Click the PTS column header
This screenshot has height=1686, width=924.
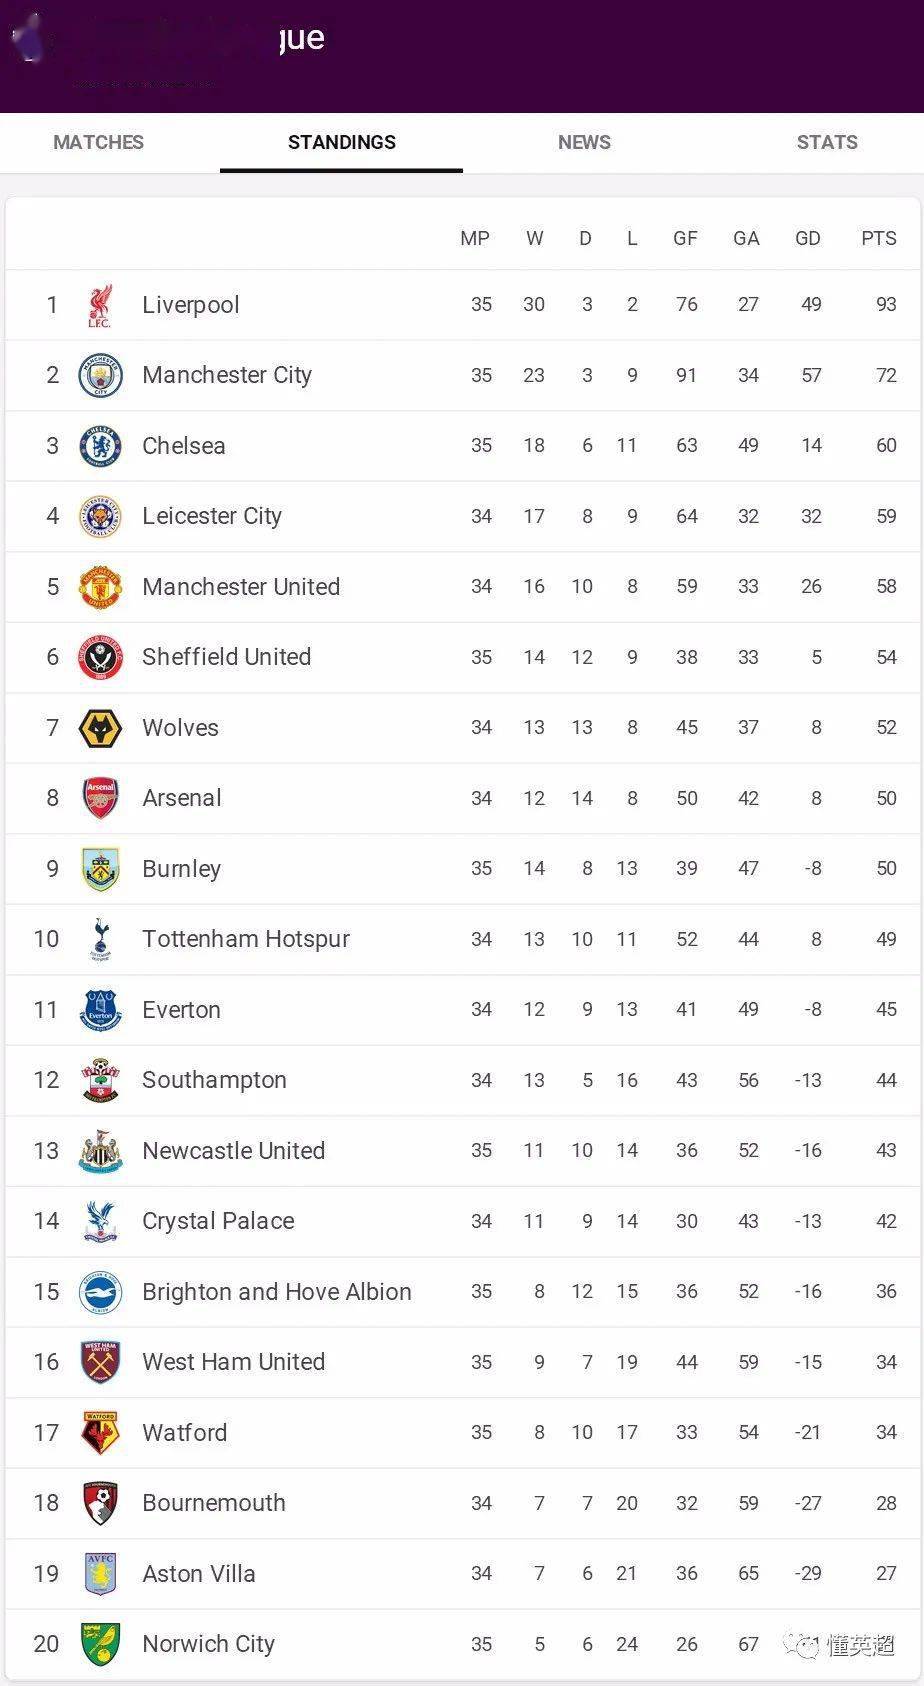click(x=879, y=238)
